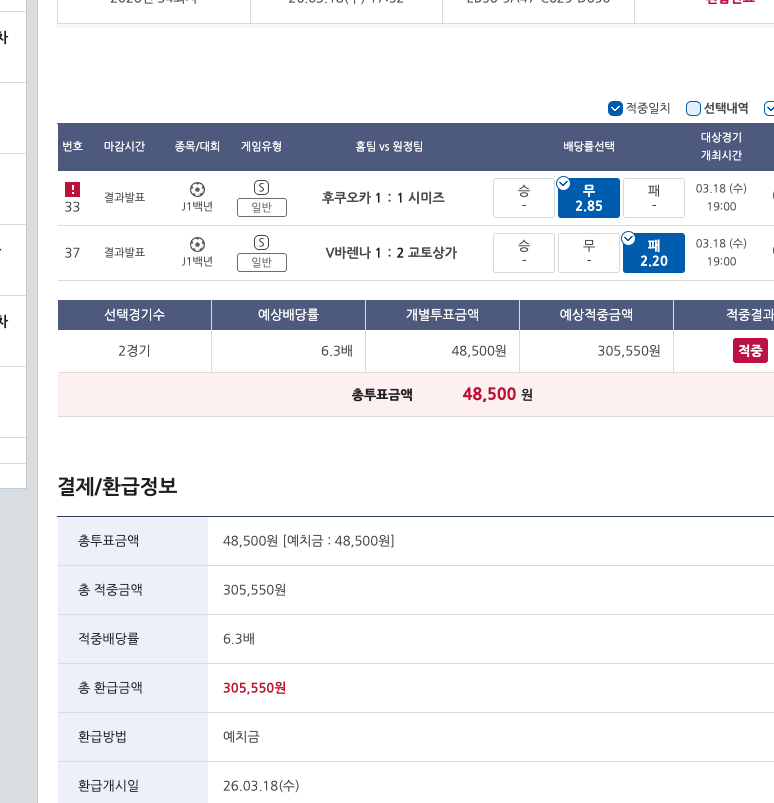Toggle the 적중일치 checkbox
This screenshot has height=803, width=774.
[615, 109]
